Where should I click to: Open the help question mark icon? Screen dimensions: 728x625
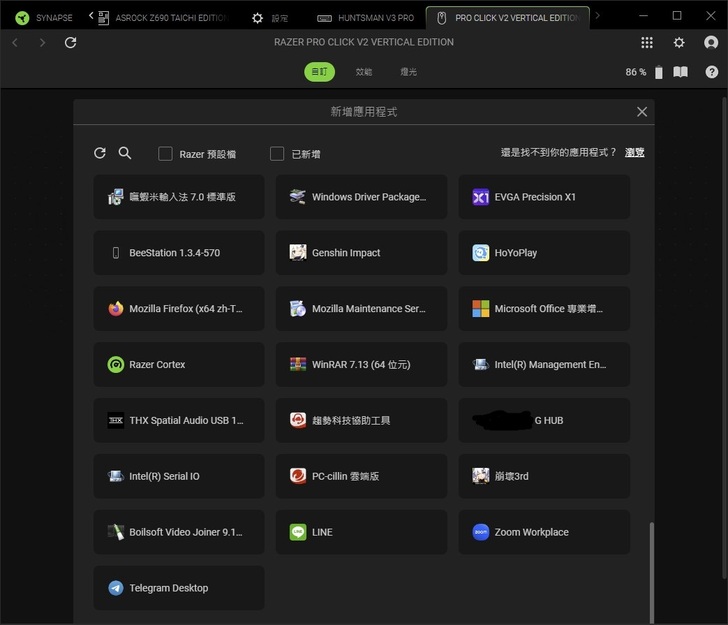click(x=711, y=72)
